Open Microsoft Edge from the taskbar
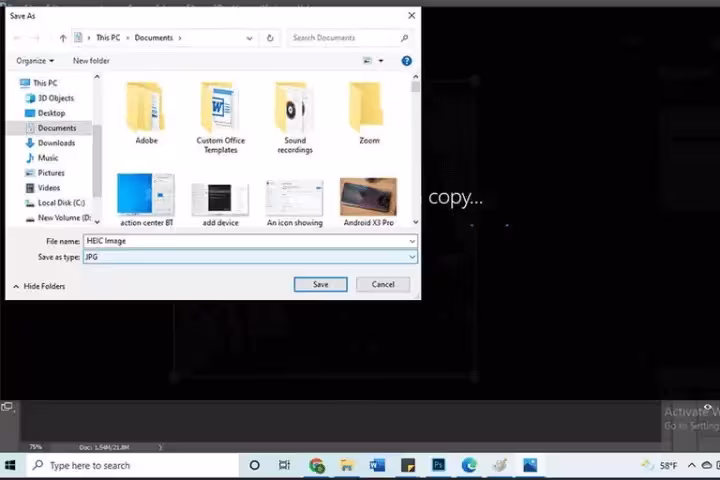The width and height of the screenshot is (720, 480). coord(469,466)
